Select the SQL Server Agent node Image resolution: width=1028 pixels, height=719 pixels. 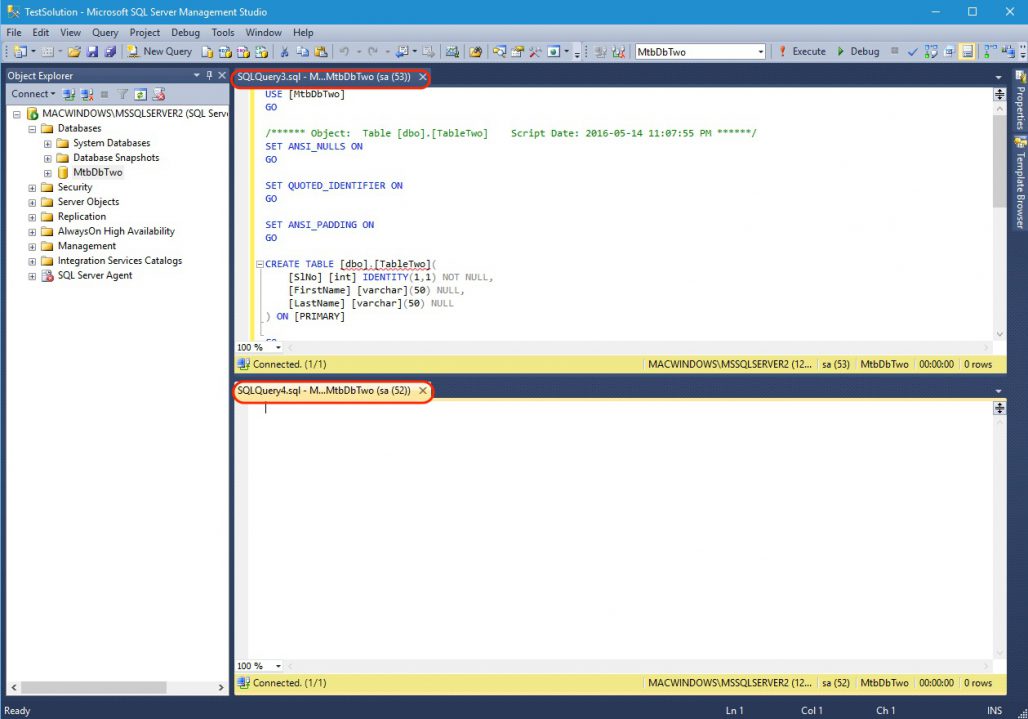95,275
